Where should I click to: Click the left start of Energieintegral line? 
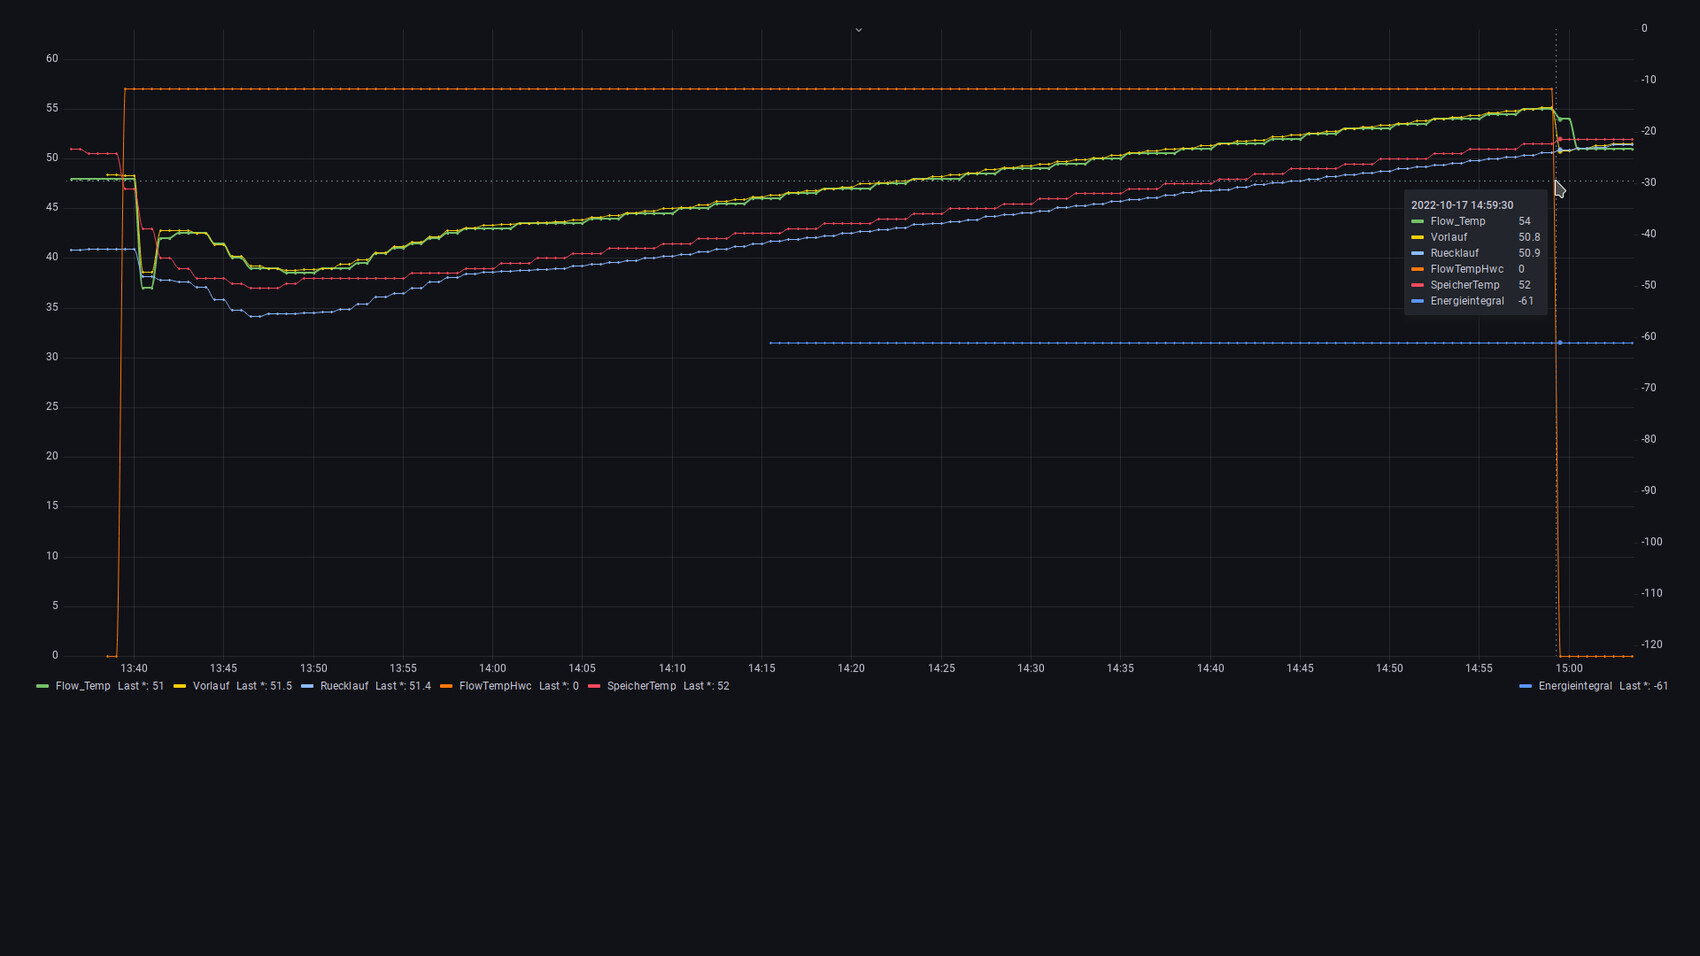coord(770,343)
